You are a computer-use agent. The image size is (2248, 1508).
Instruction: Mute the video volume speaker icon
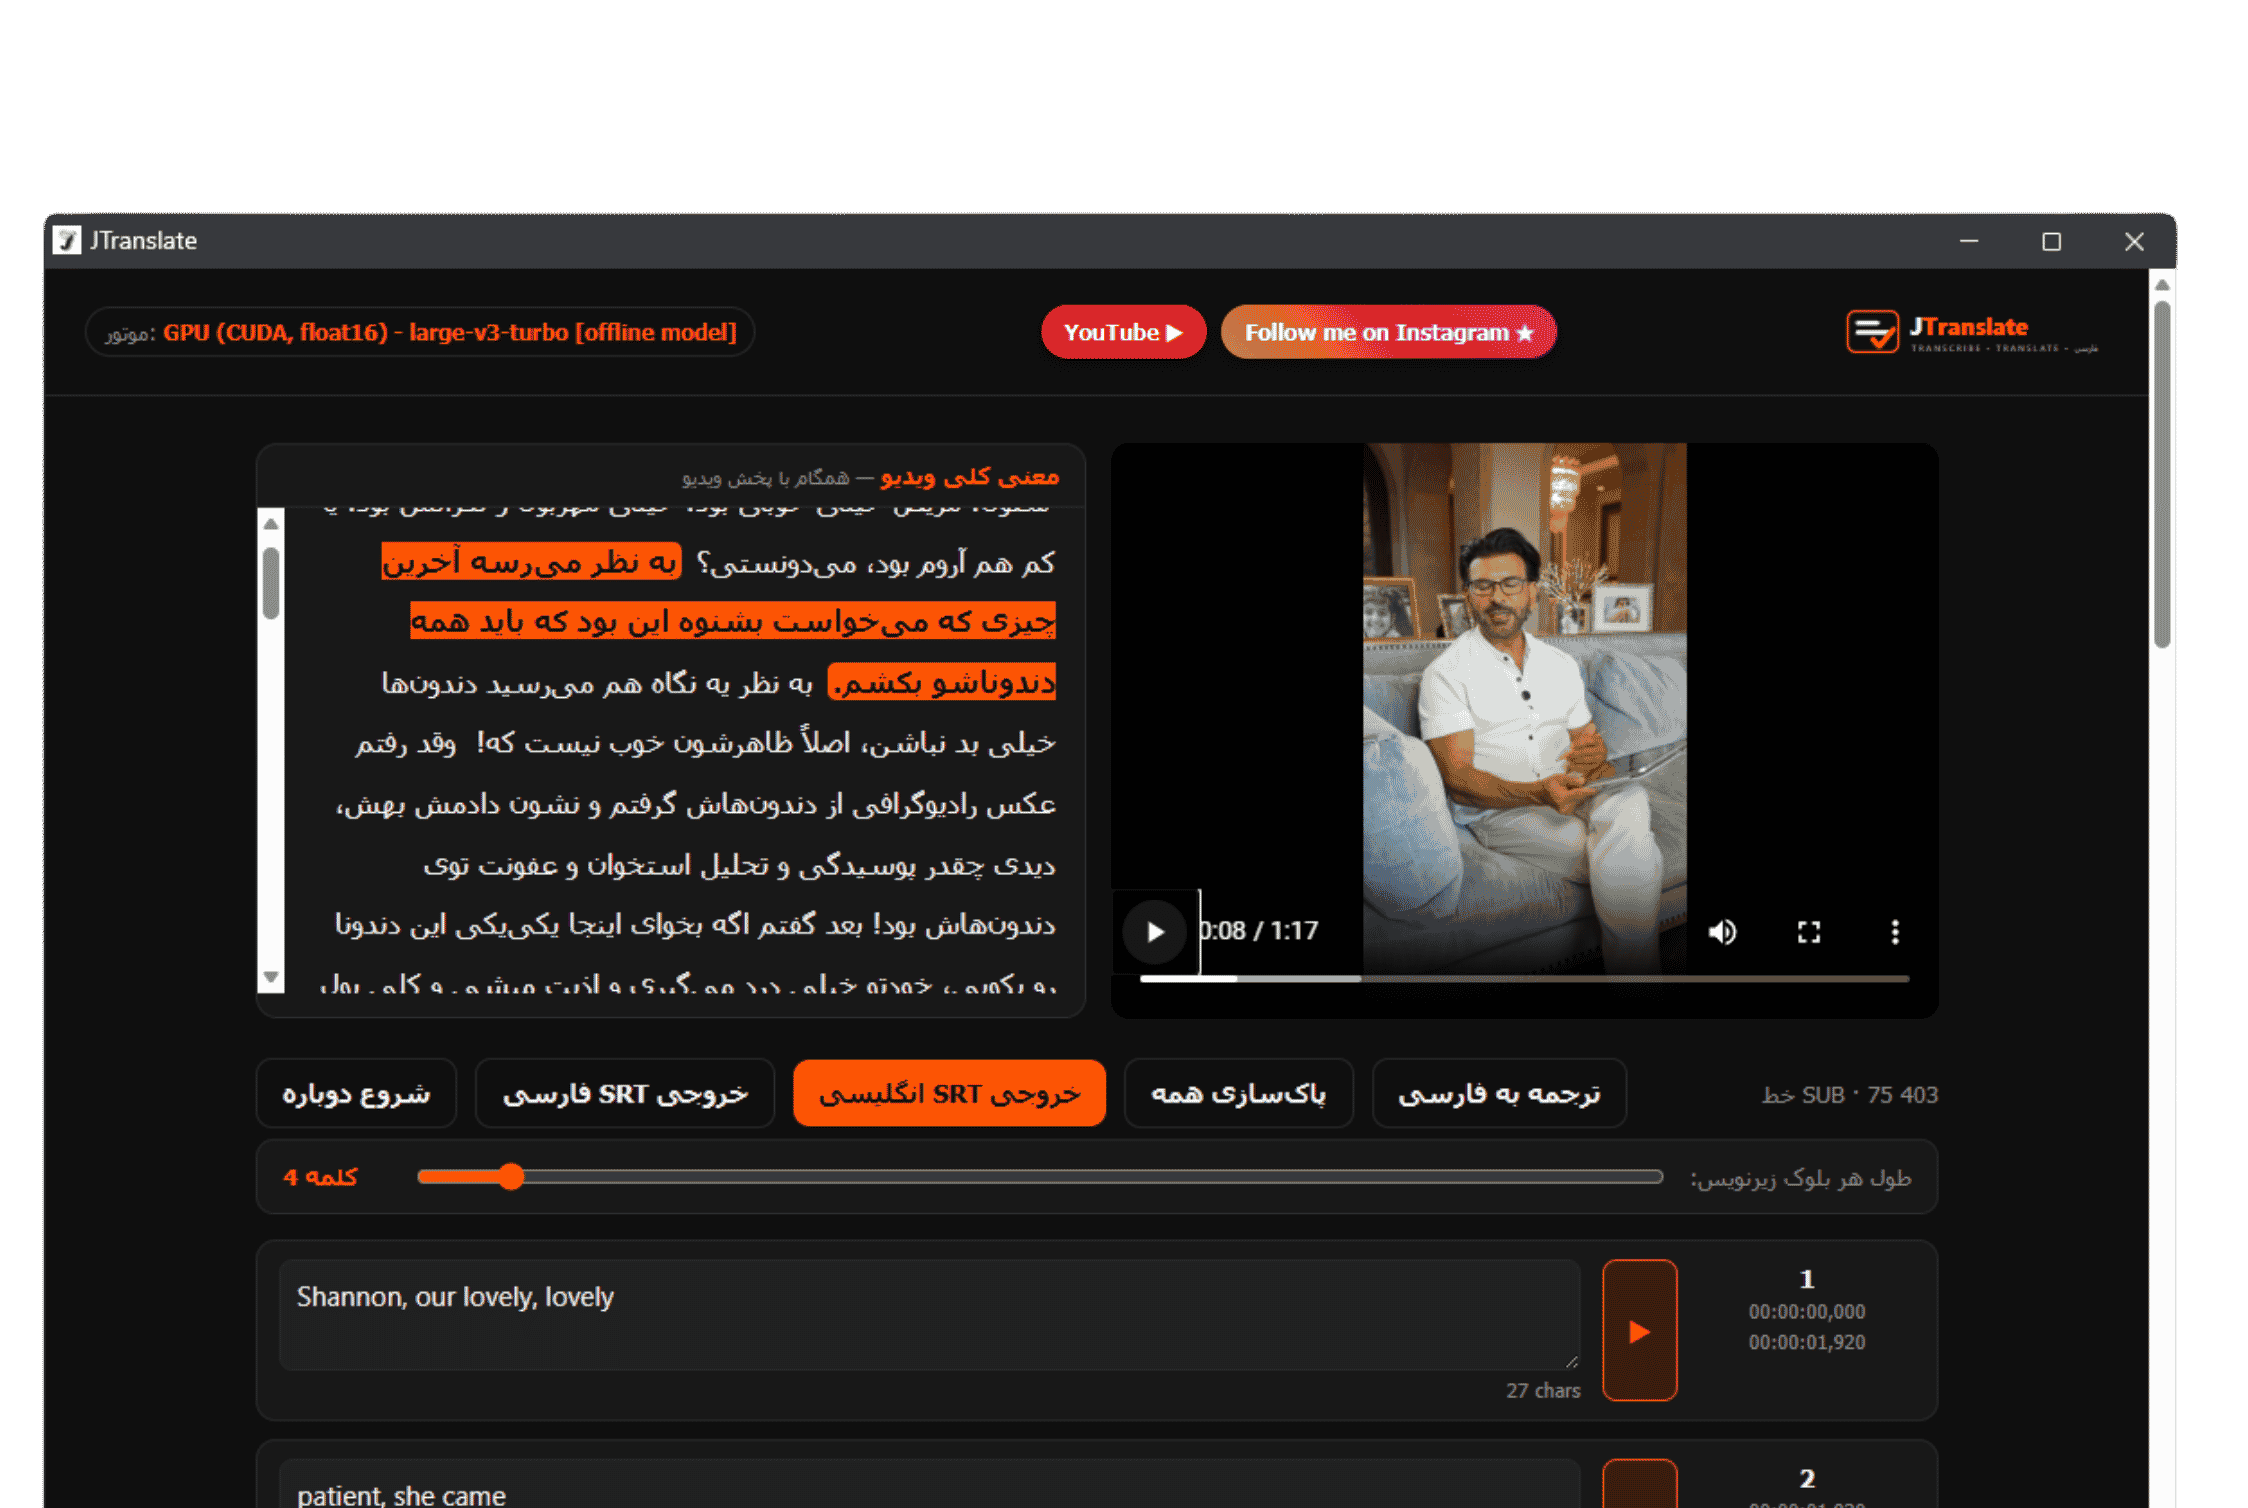tap(1722, 932)
